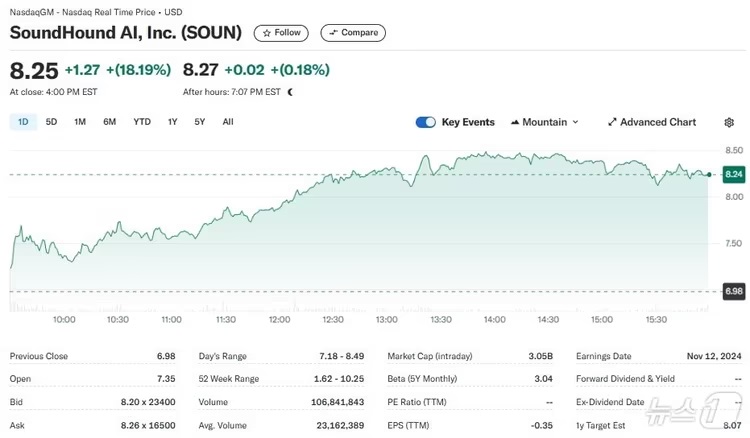Switch chart to YTD range
The width and height of the screenshot is (750, 438).
142,122
